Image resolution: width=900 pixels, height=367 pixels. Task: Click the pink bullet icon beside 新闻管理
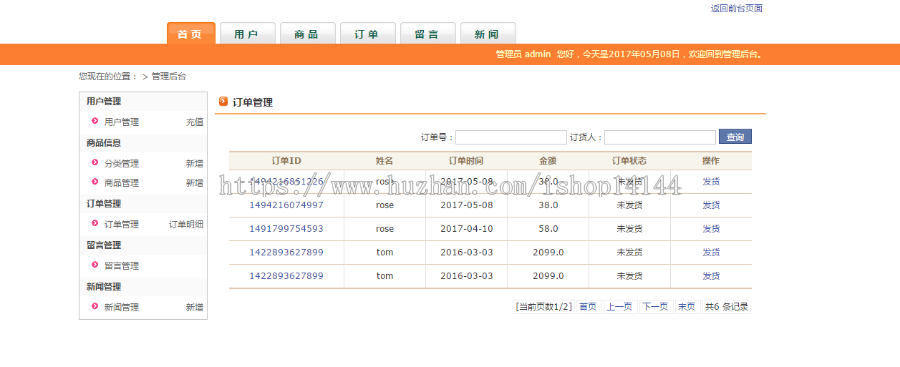tap(95, 306)
